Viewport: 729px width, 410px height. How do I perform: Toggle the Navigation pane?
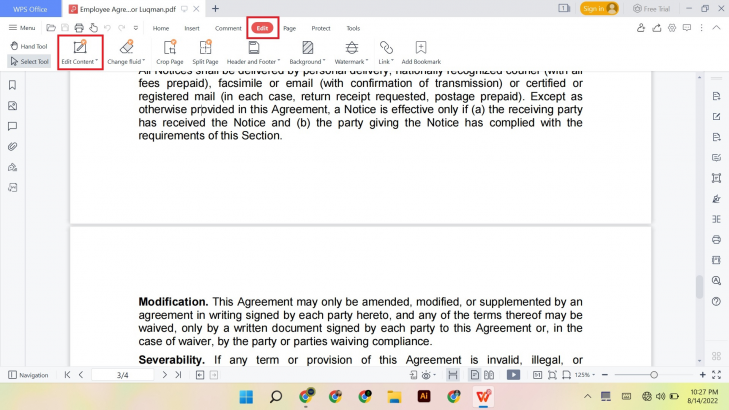click(x=28, y=375)
